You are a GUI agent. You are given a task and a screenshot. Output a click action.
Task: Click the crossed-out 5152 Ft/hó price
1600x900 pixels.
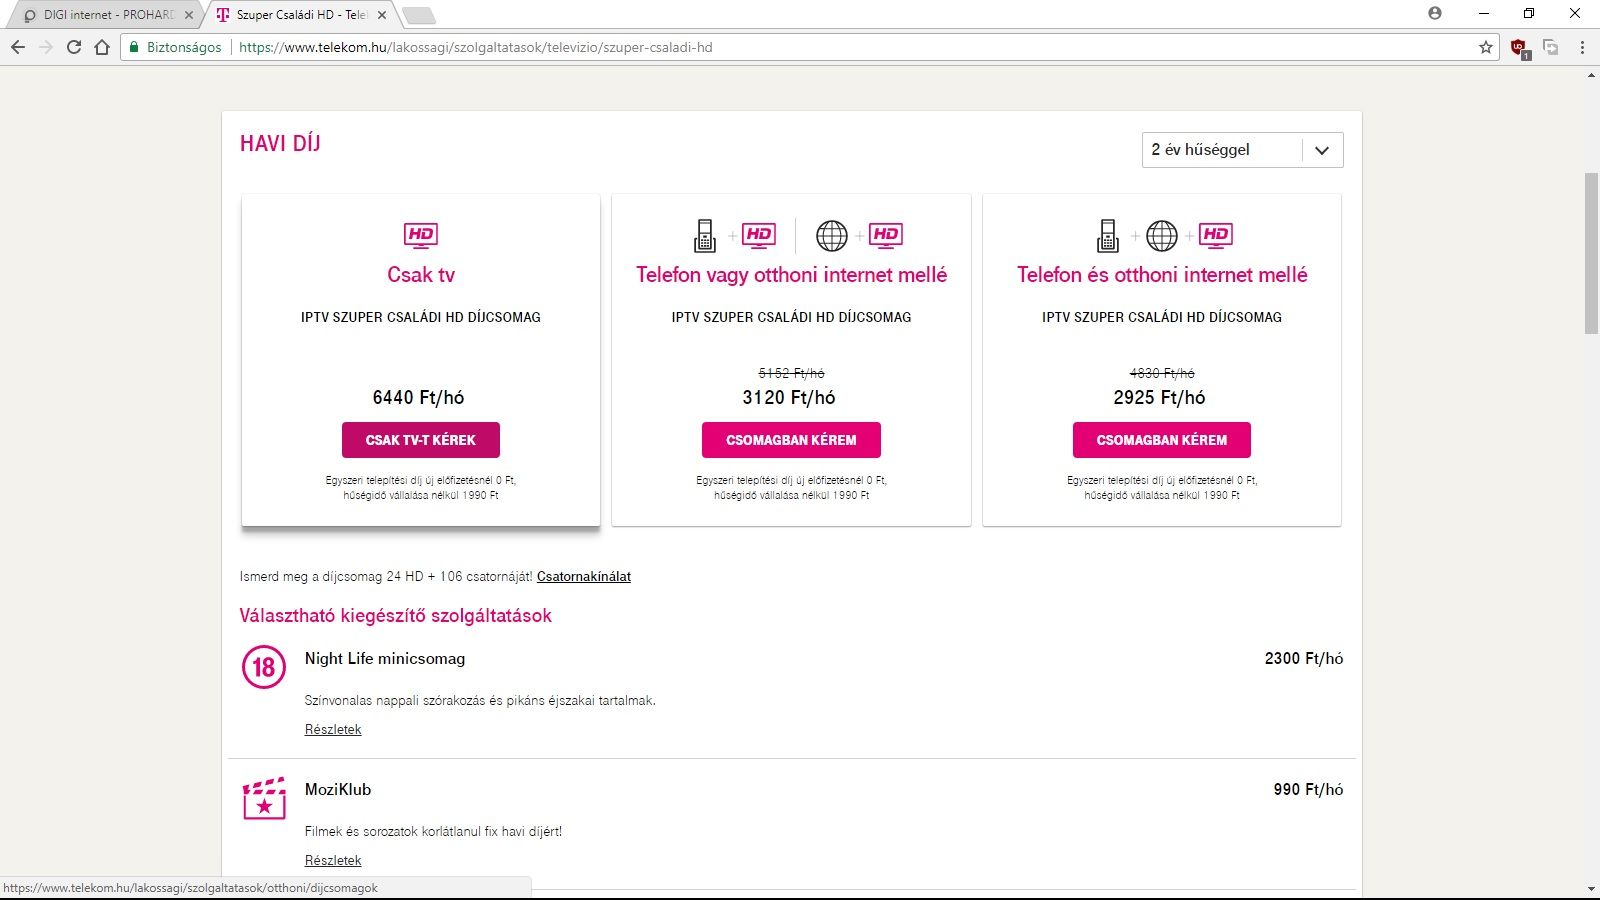point(791,373)
